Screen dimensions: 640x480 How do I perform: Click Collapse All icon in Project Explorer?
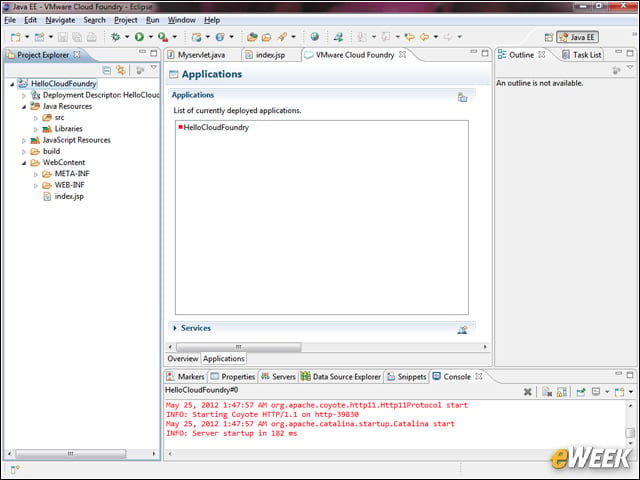[x=107, y=70]
